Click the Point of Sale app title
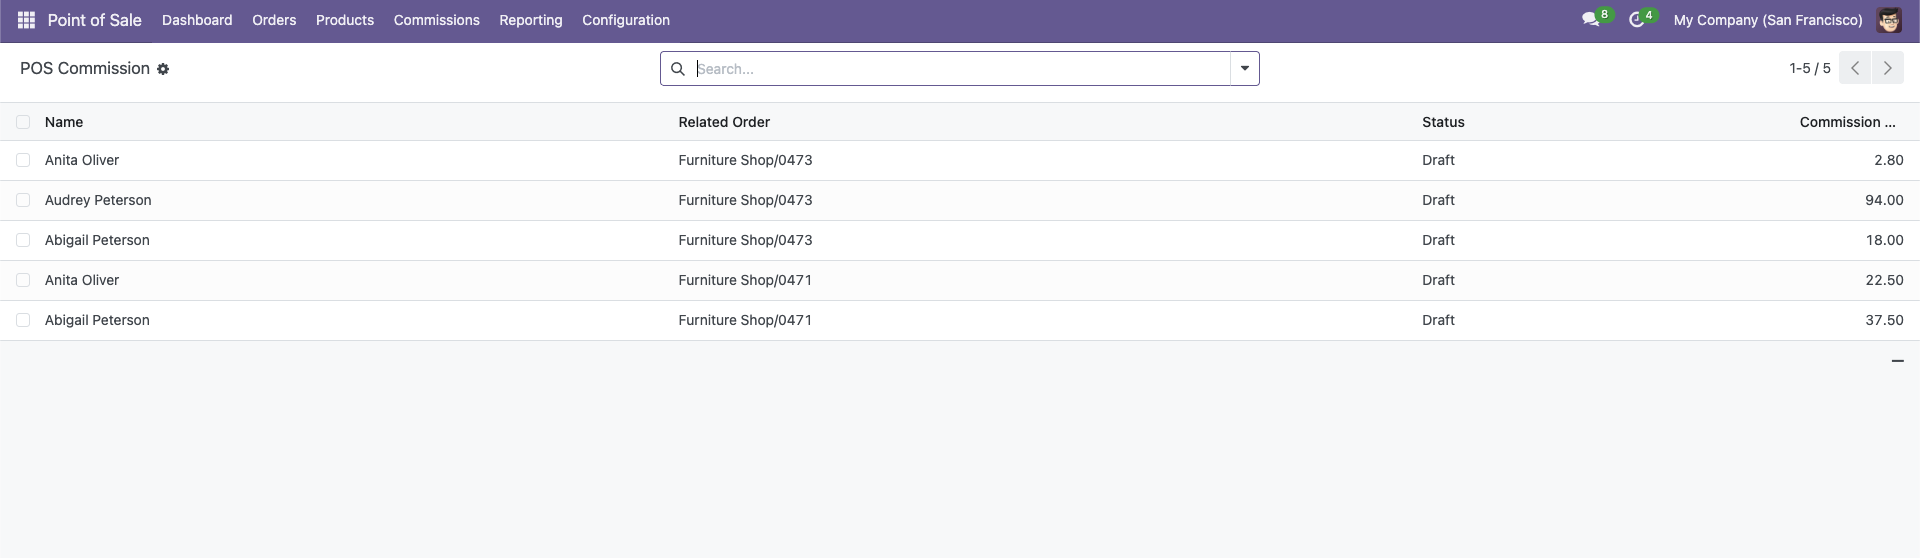The height and width of the screenshot is (558, 1920). point(95,20)
